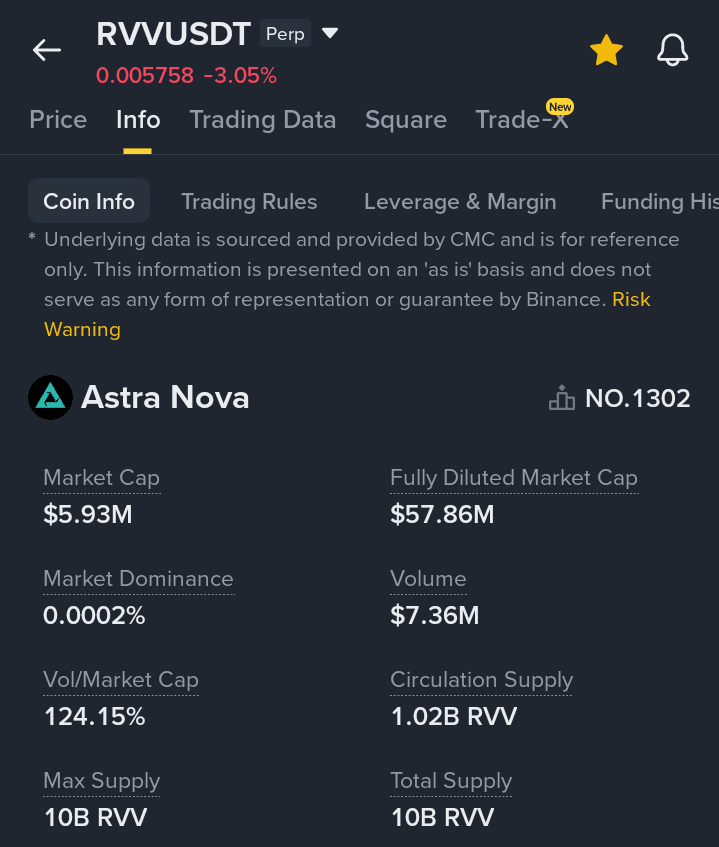Tap the Fully Diluted Market Cap label
The image size is (719, 847).
[x=514, y=478]
